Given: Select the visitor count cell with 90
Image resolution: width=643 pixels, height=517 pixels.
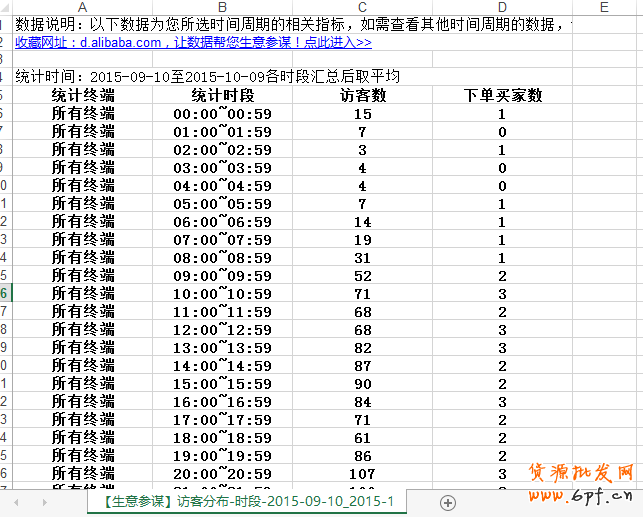Looking at the screenshot, I should point(362,384).
